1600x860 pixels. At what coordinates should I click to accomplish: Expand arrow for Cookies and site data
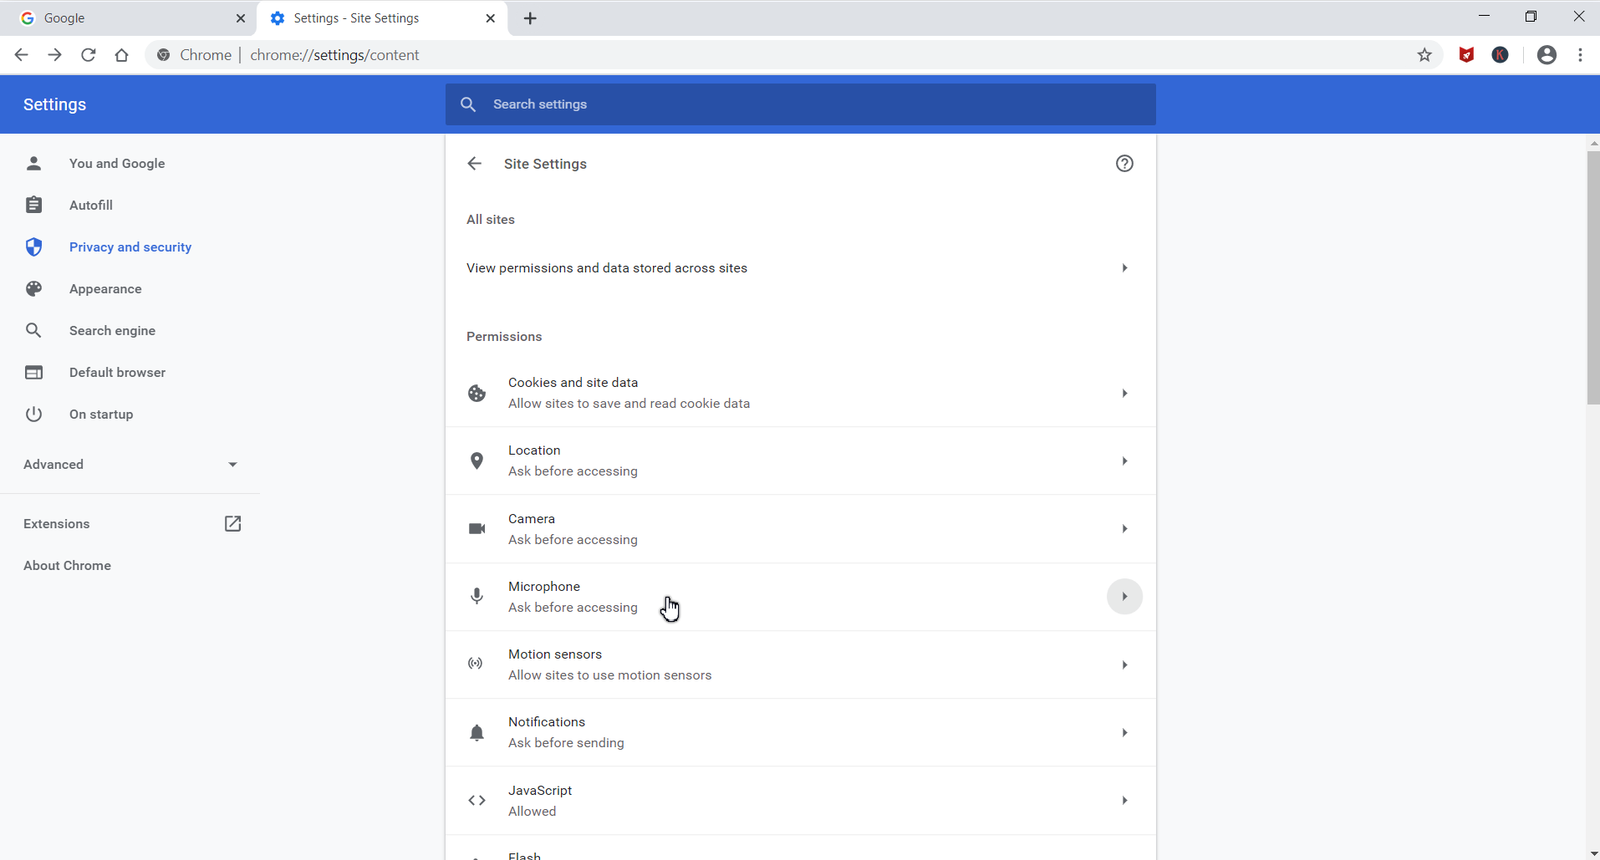(x=1125, y=393)
